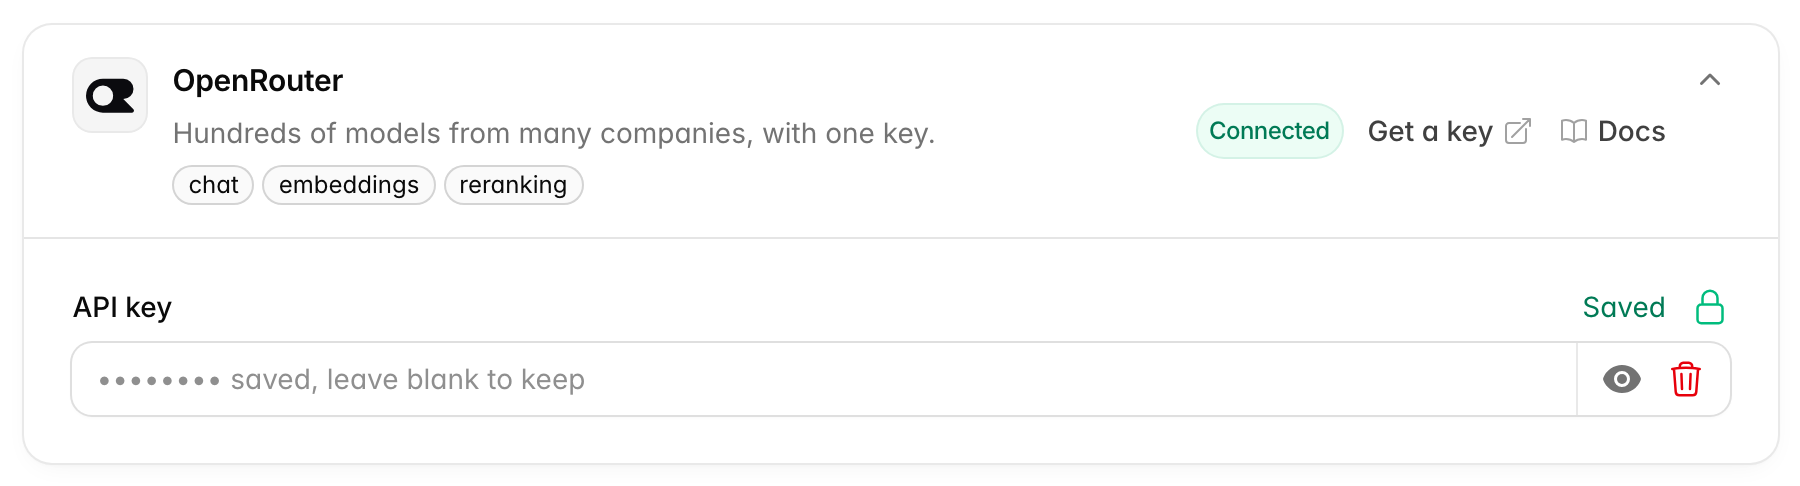The image size is (1800, 486).
Task: Select the chat capability tag
Action: coord(213,185)
